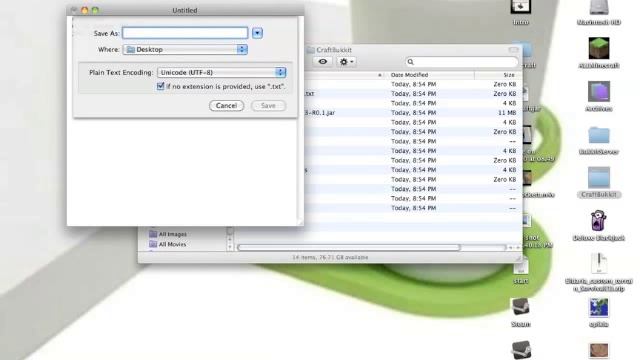This screenshot has height=360, width=640.
Task: Click the Finder horizontal scrollbar
Action: 349,247
